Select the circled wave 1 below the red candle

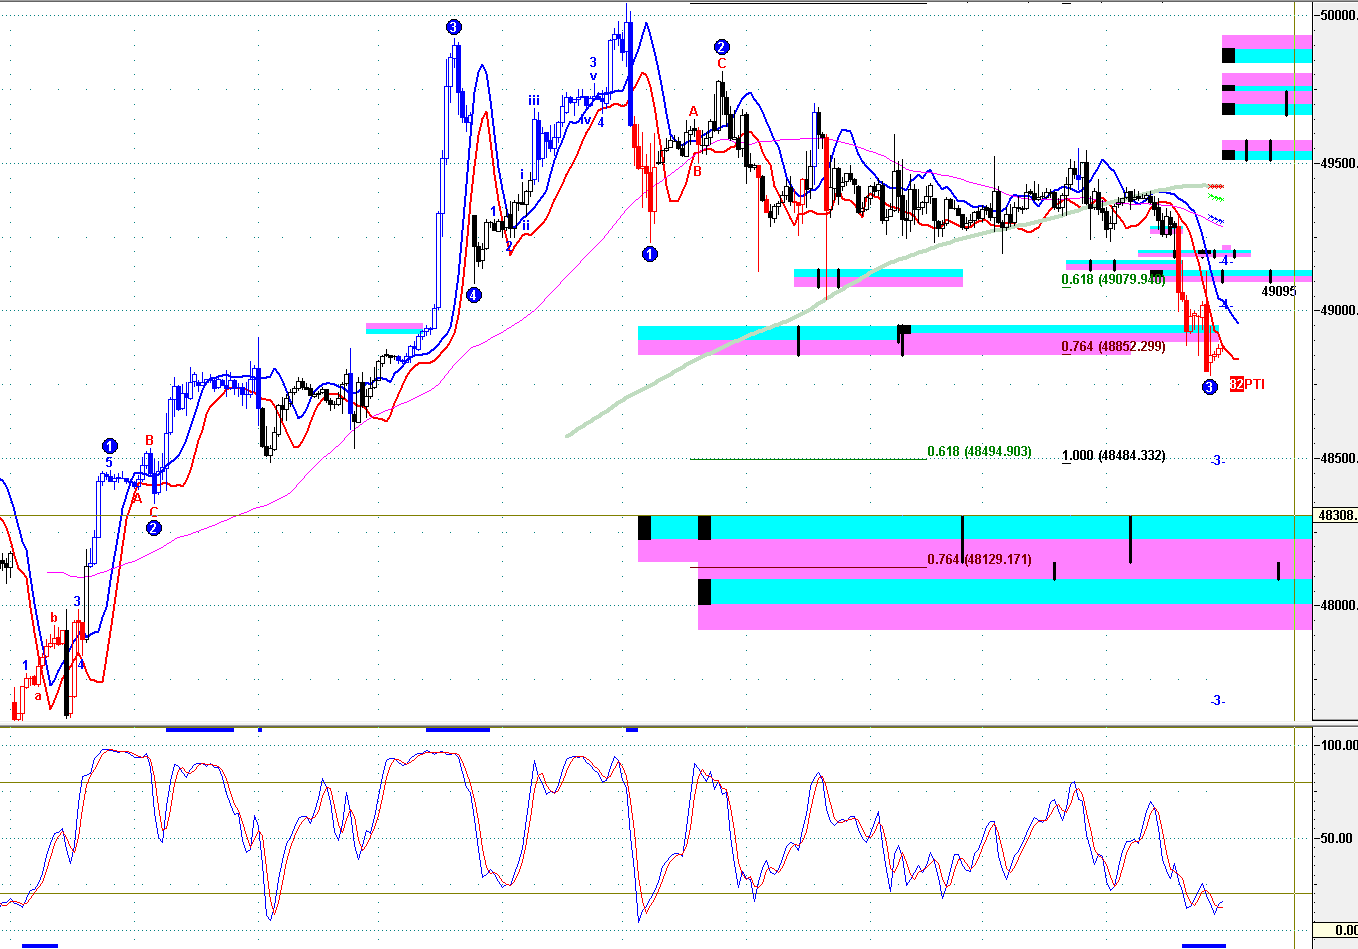click(650, 254)
